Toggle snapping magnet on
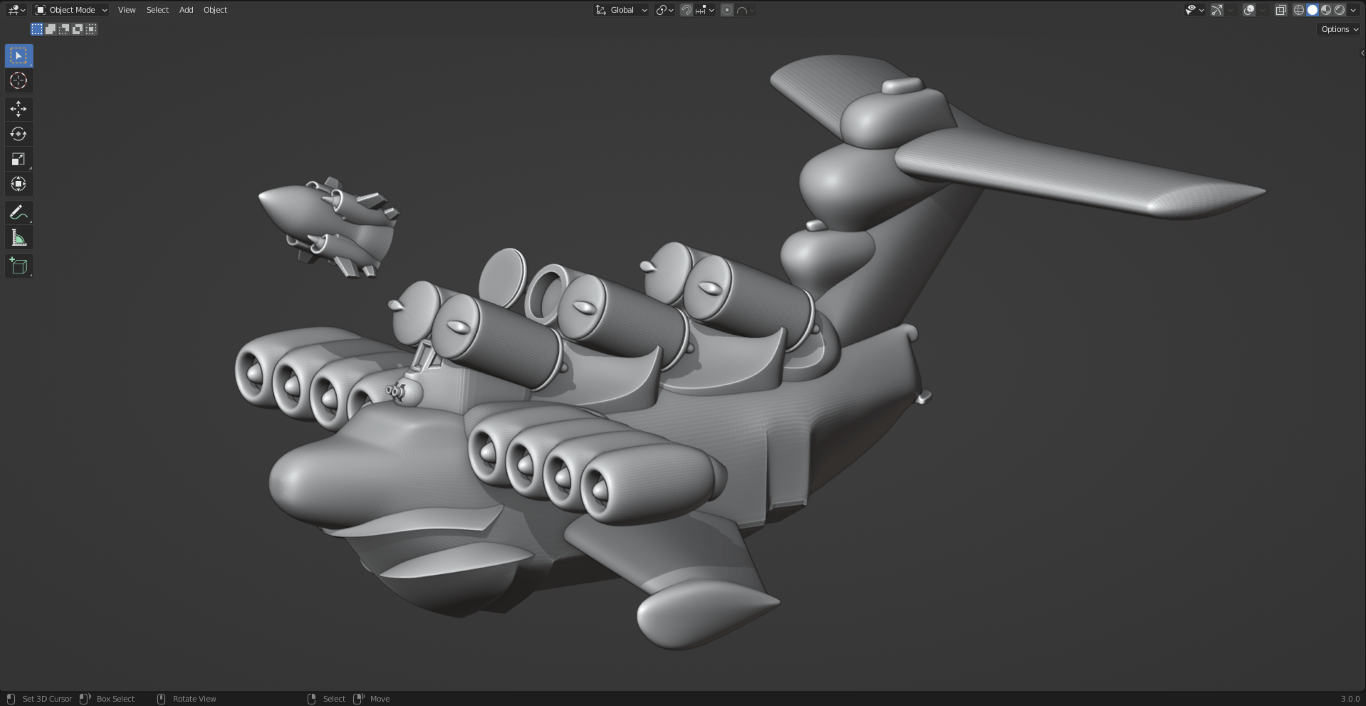This screenshot has height=706, width=1366. (x=687, y=10)
